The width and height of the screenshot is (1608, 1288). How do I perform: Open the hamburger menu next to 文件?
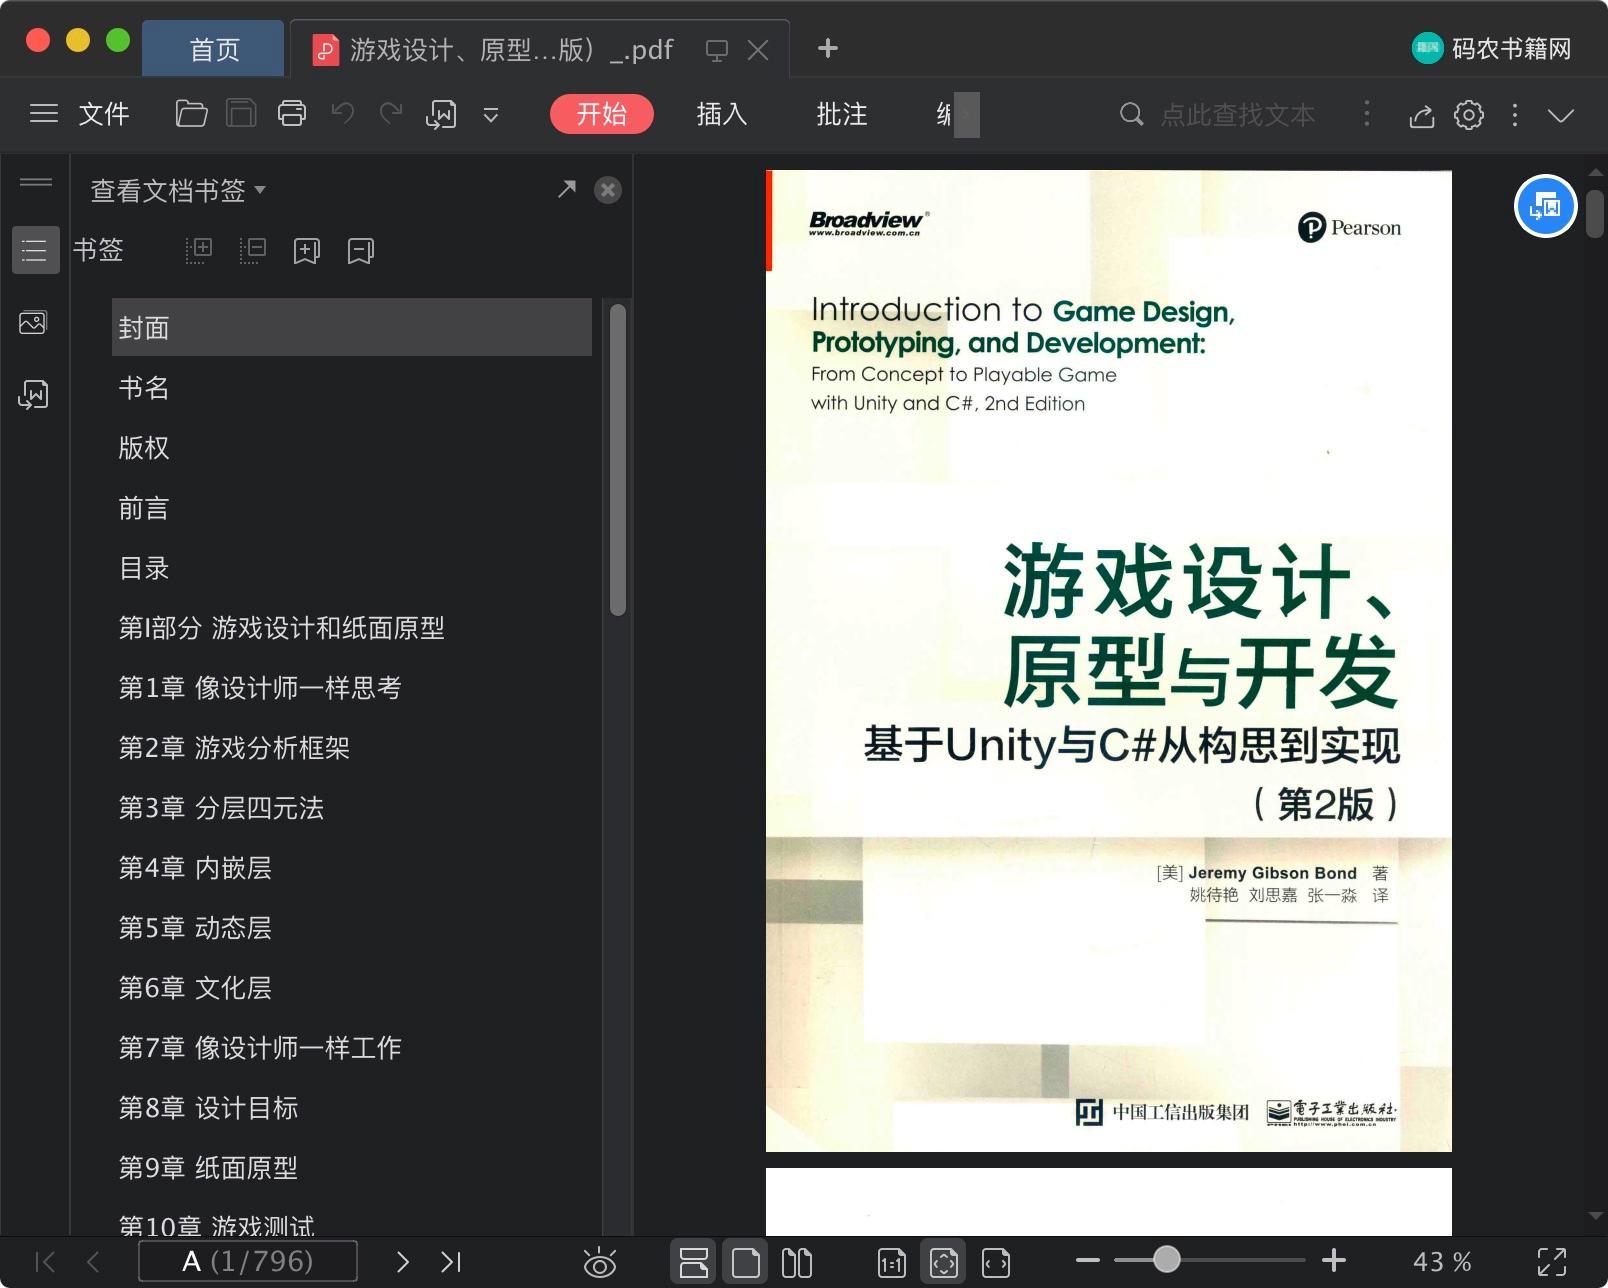(x=44, y=114)
